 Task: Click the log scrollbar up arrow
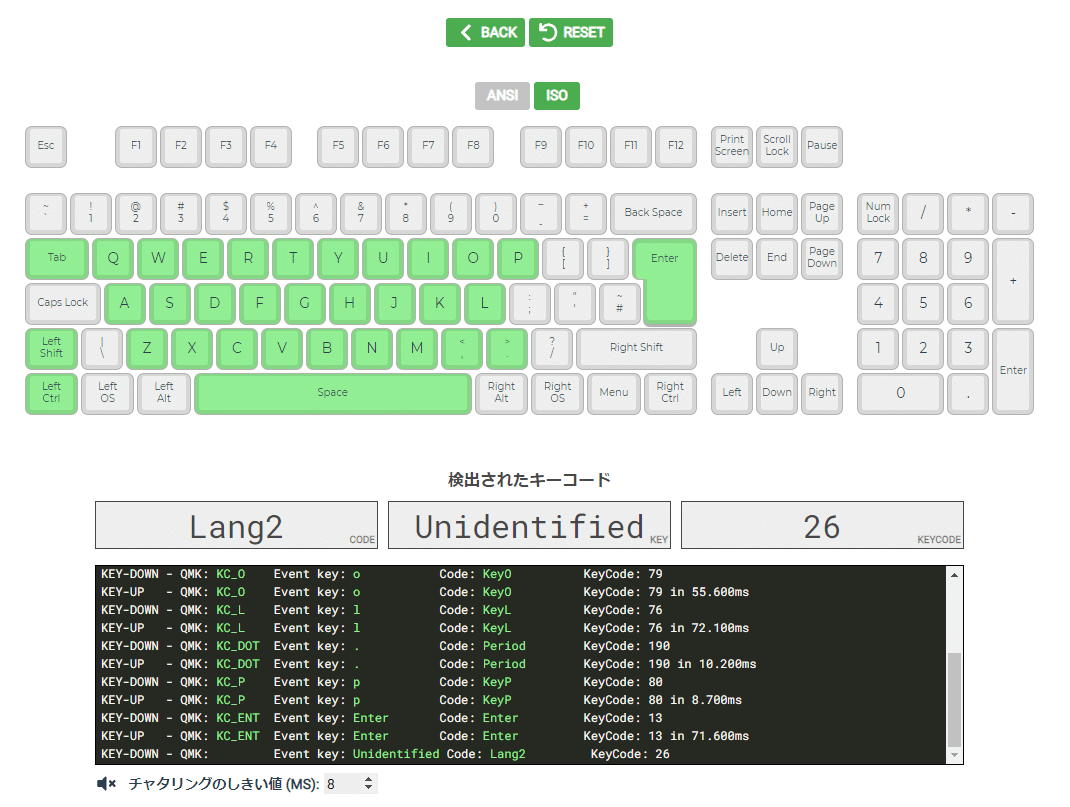pos(955,575)
